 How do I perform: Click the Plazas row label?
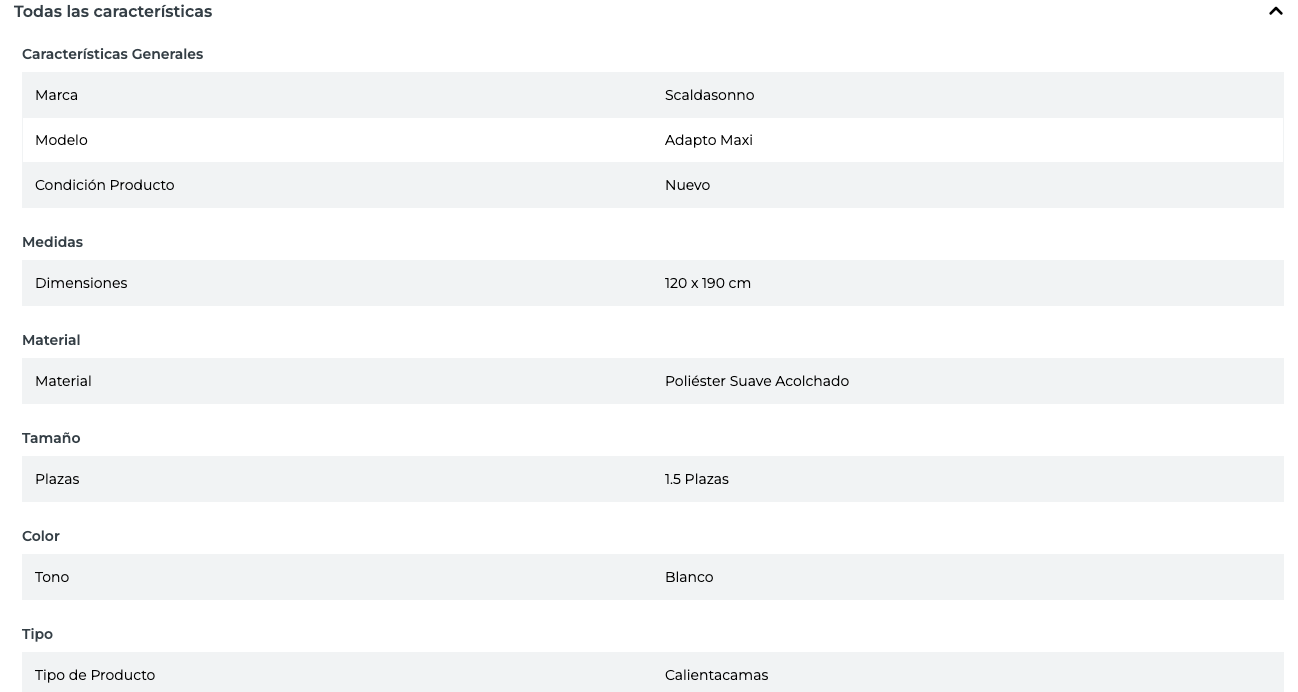coord(57,479)
